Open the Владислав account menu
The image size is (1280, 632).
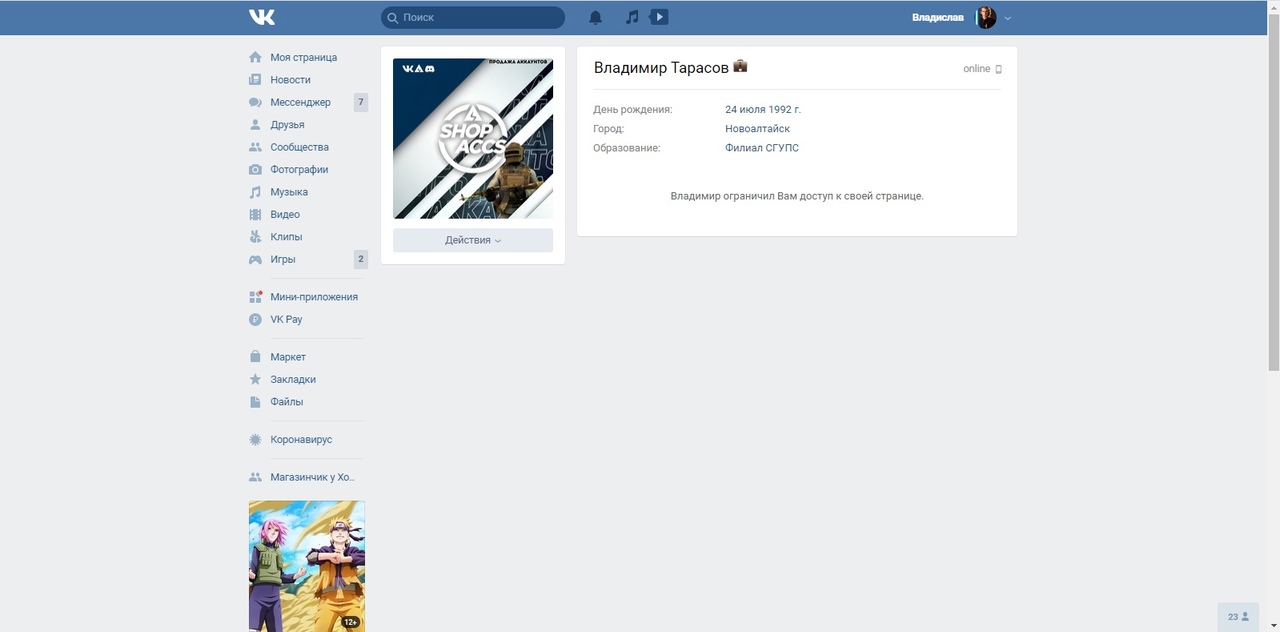tap(938, 18)
